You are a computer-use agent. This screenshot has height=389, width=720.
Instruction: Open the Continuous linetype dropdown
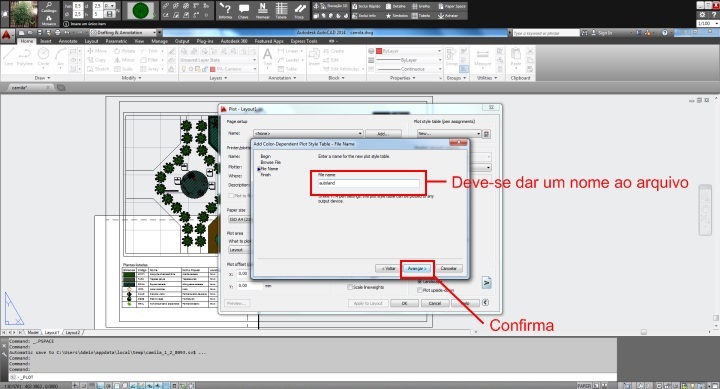pos(409,69)
